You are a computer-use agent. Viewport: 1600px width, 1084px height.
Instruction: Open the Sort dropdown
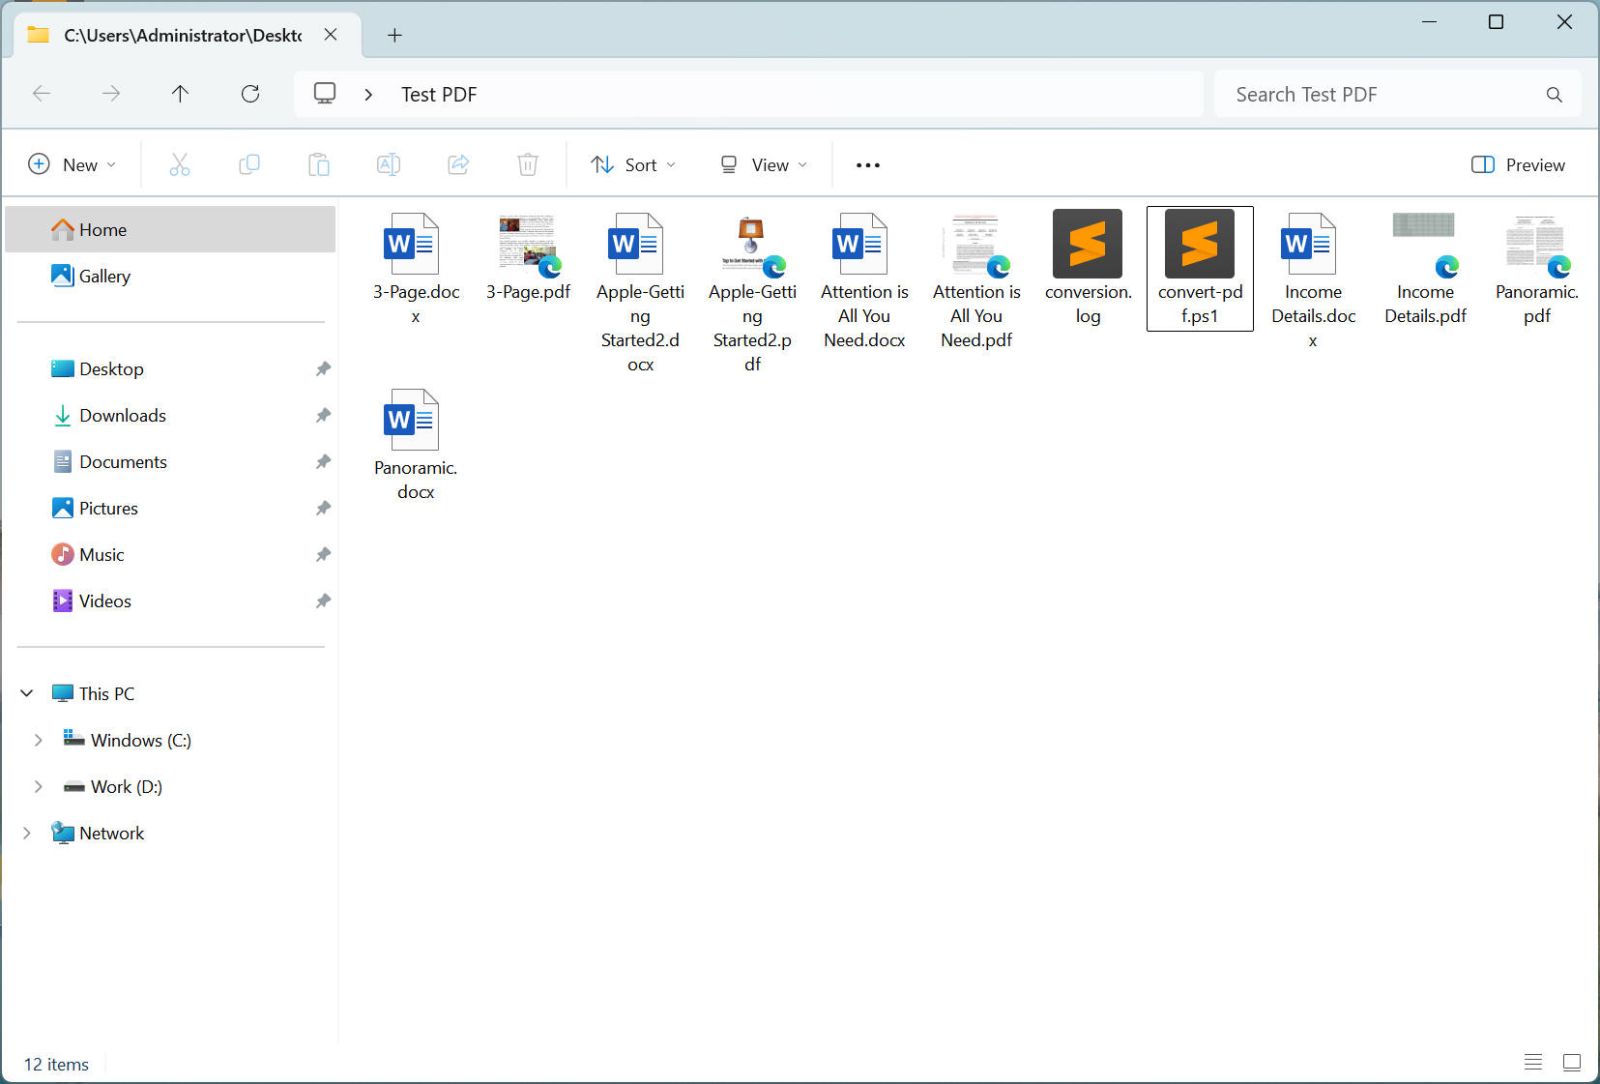[x=633, y=165]
